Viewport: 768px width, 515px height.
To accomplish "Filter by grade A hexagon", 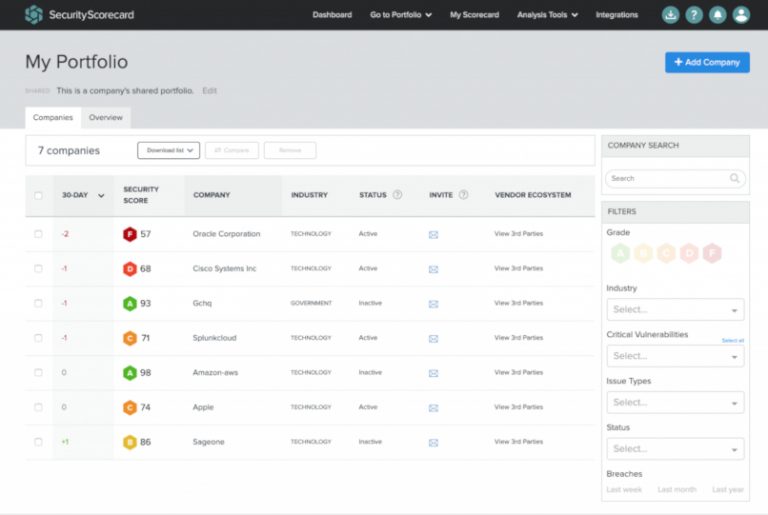I will 620,253.
